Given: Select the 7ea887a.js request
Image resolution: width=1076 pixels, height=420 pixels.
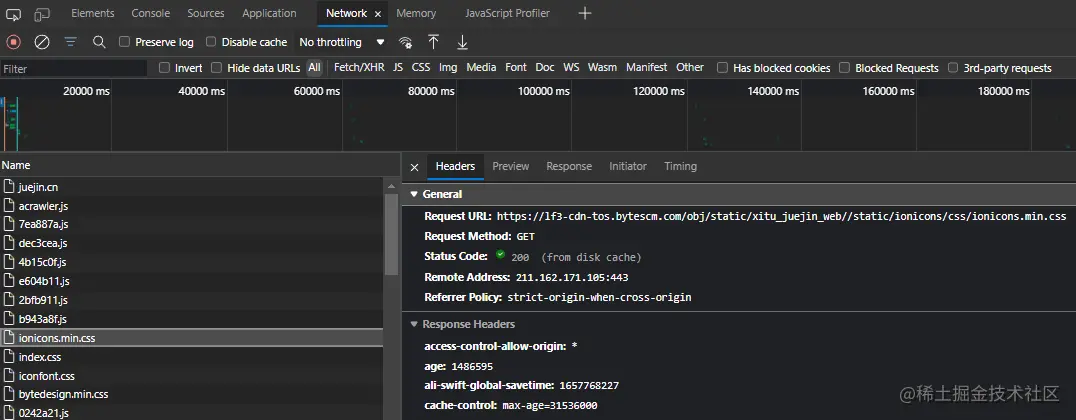Looking at the screenshot, I should pos(191,224).
